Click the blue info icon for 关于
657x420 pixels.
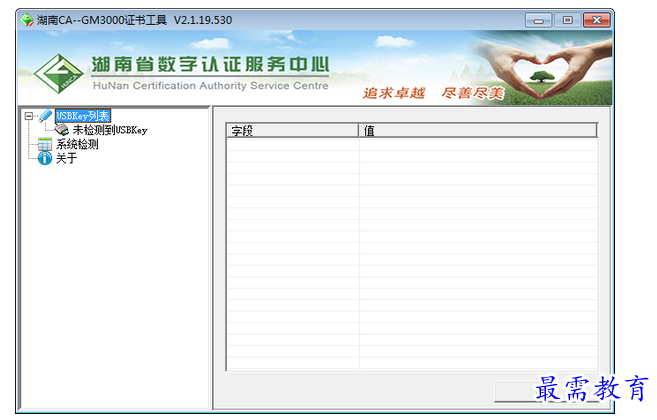tap(45, 158)
